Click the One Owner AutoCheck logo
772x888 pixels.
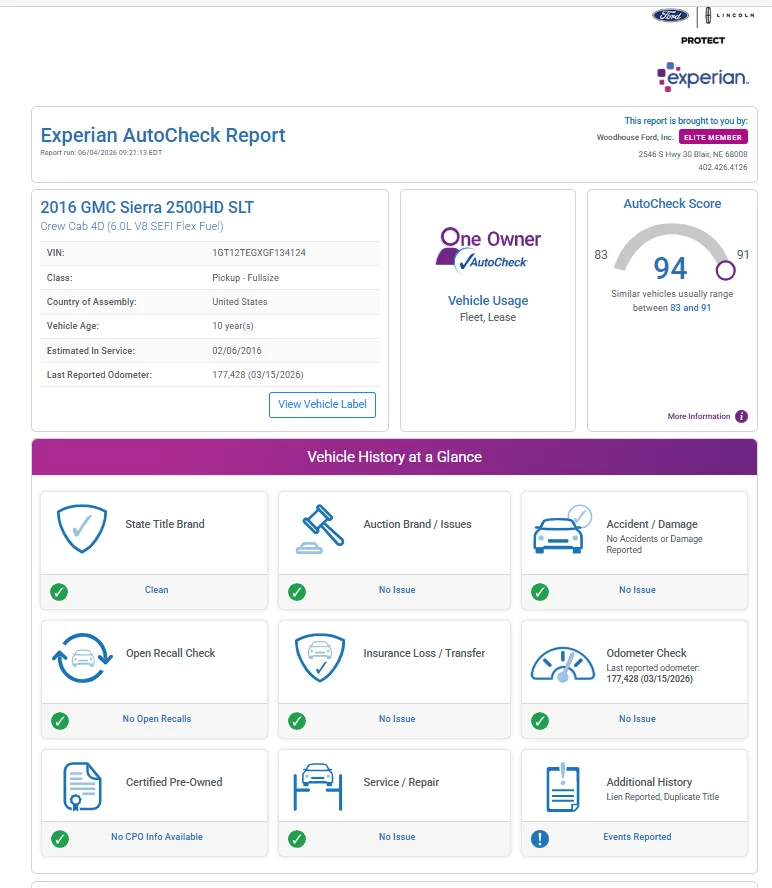click(488, 250)
